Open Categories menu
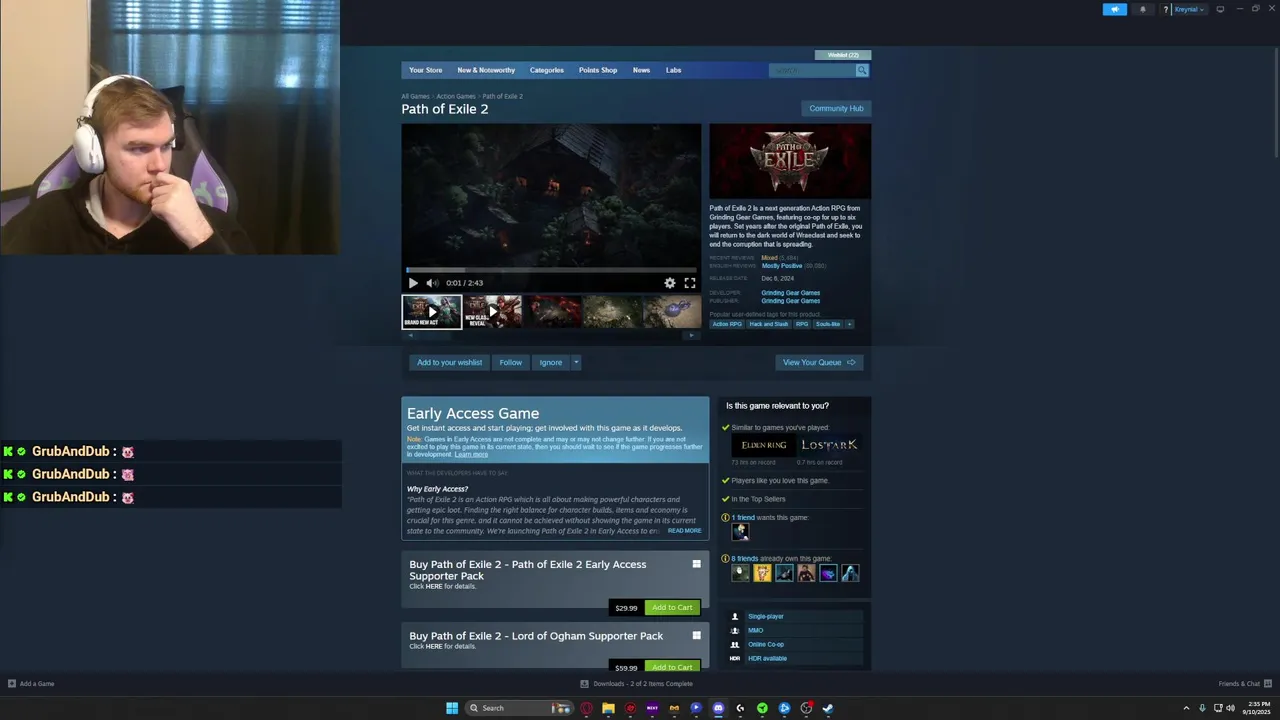The image size is (1280, 720). [547, 70]
